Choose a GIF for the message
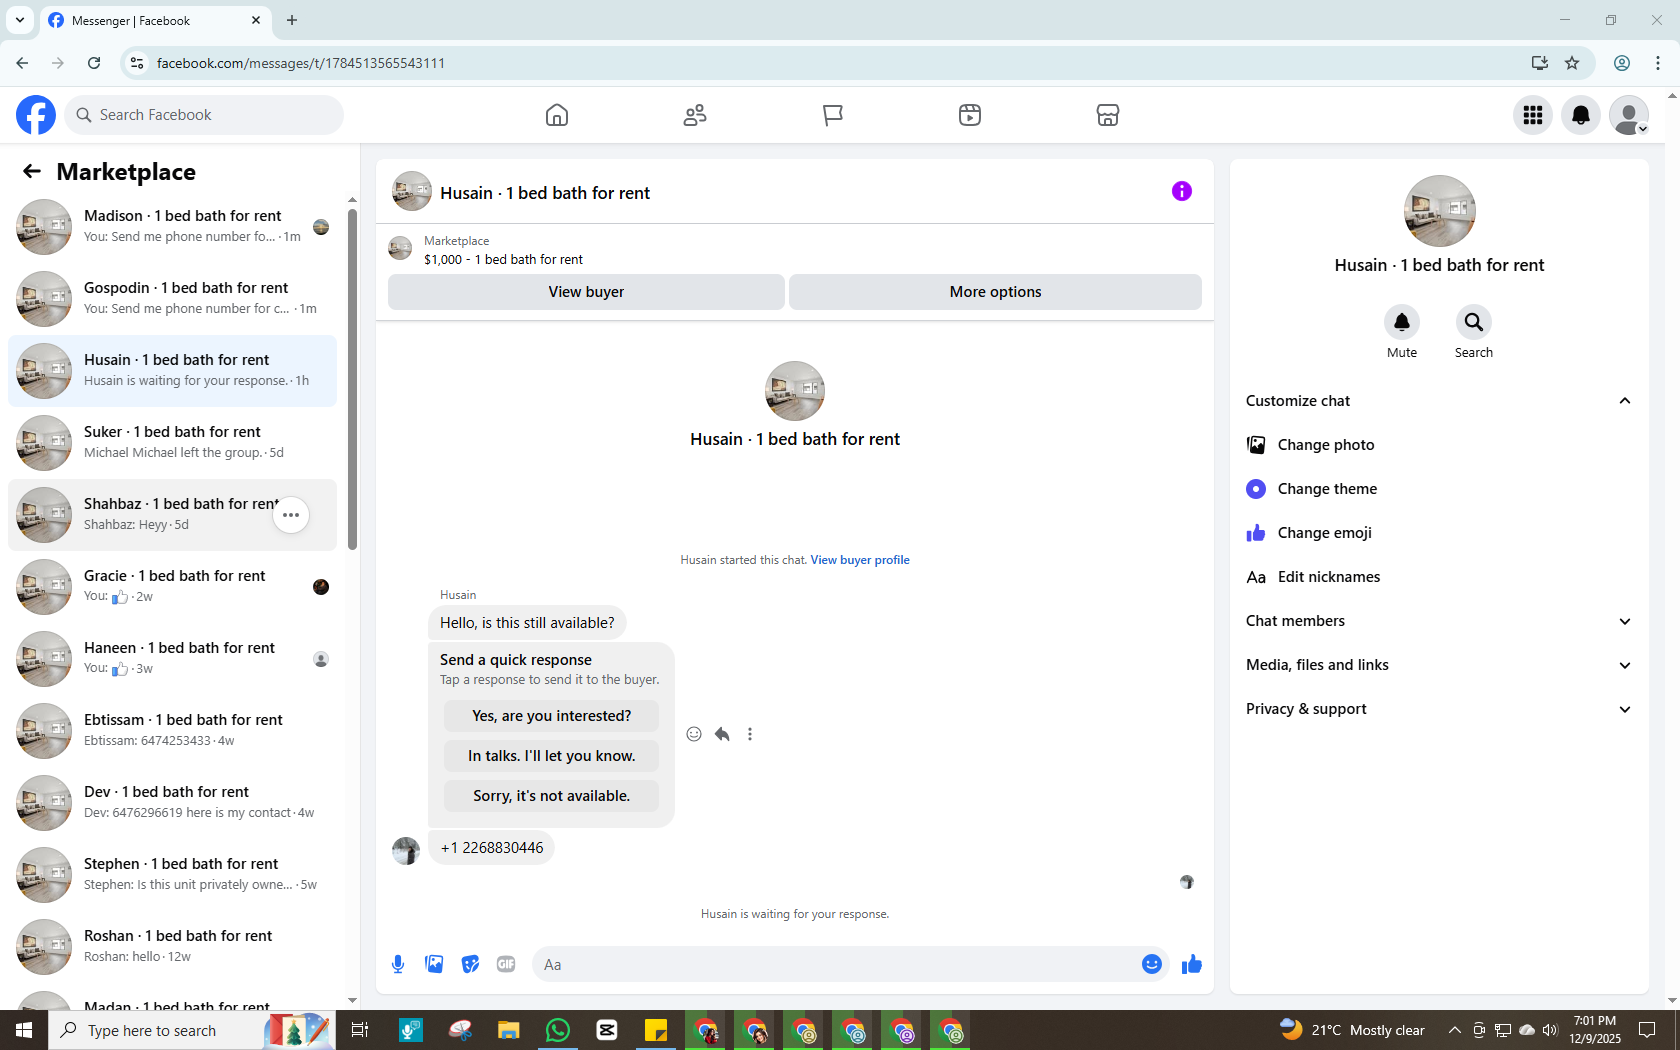Screen dimensions: 1680x1050 (506, 964)
